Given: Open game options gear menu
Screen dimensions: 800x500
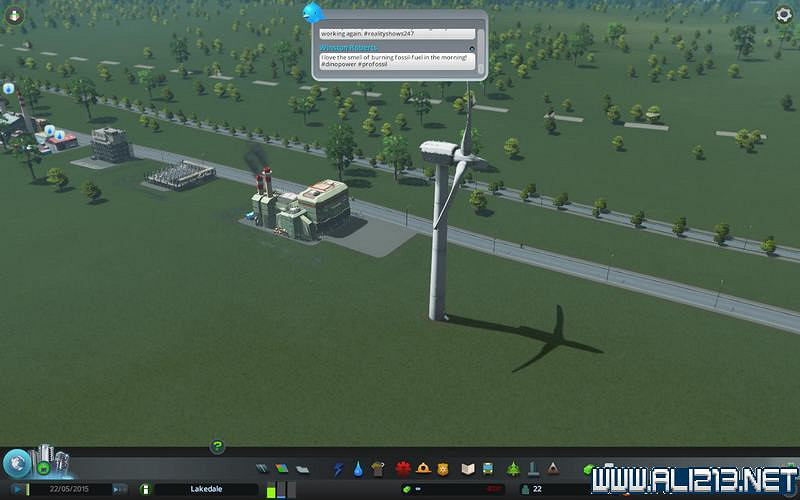Looking at the screenshot, I should click(x=784, y=14).
